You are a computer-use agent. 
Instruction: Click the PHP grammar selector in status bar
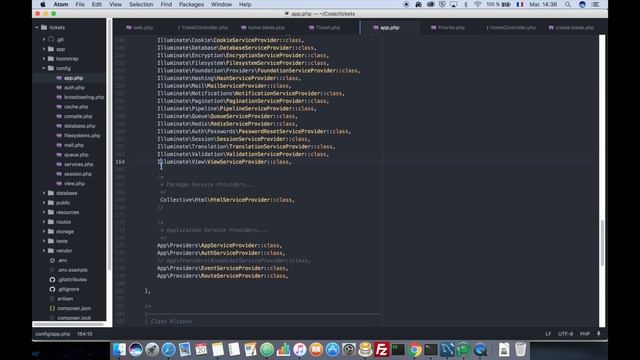coord(584,334)
